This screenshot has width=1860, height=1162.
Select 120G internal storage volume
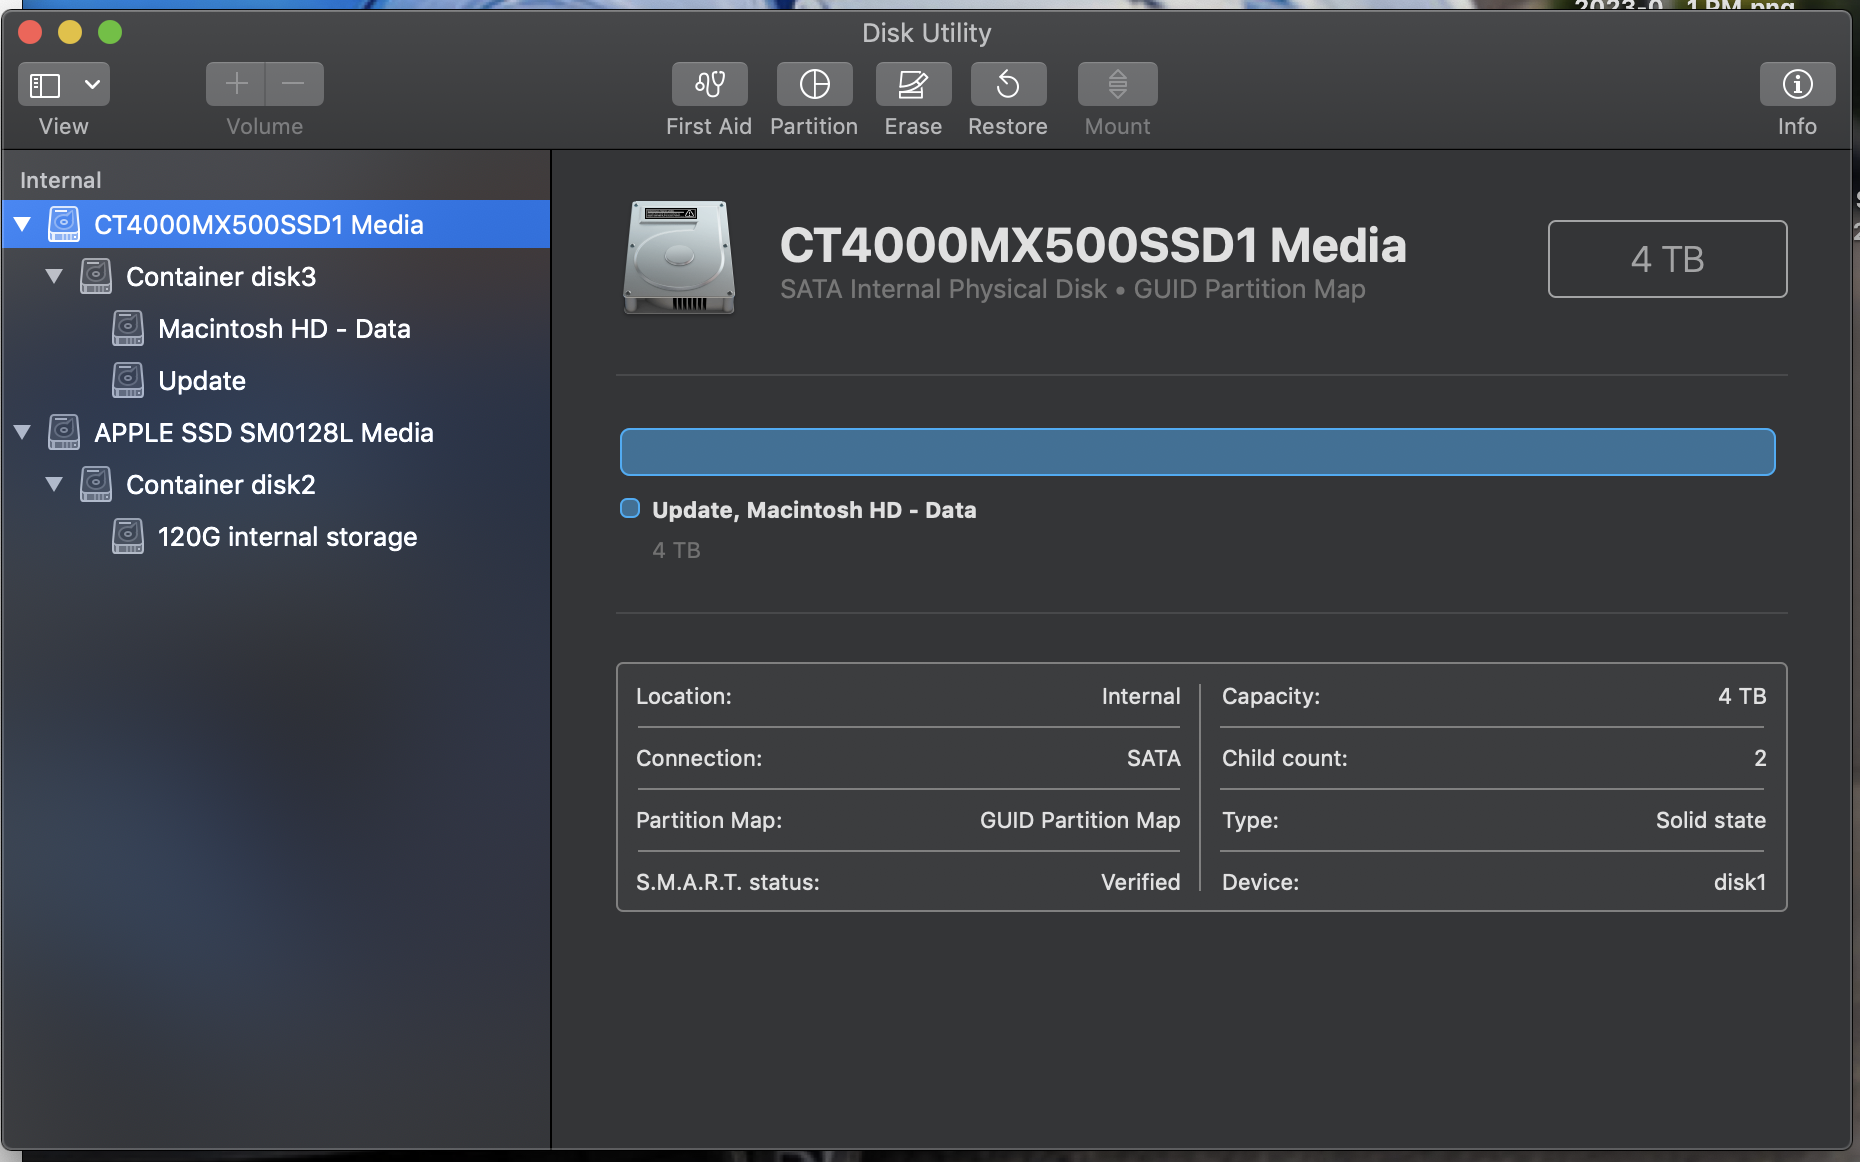point(276,536)
